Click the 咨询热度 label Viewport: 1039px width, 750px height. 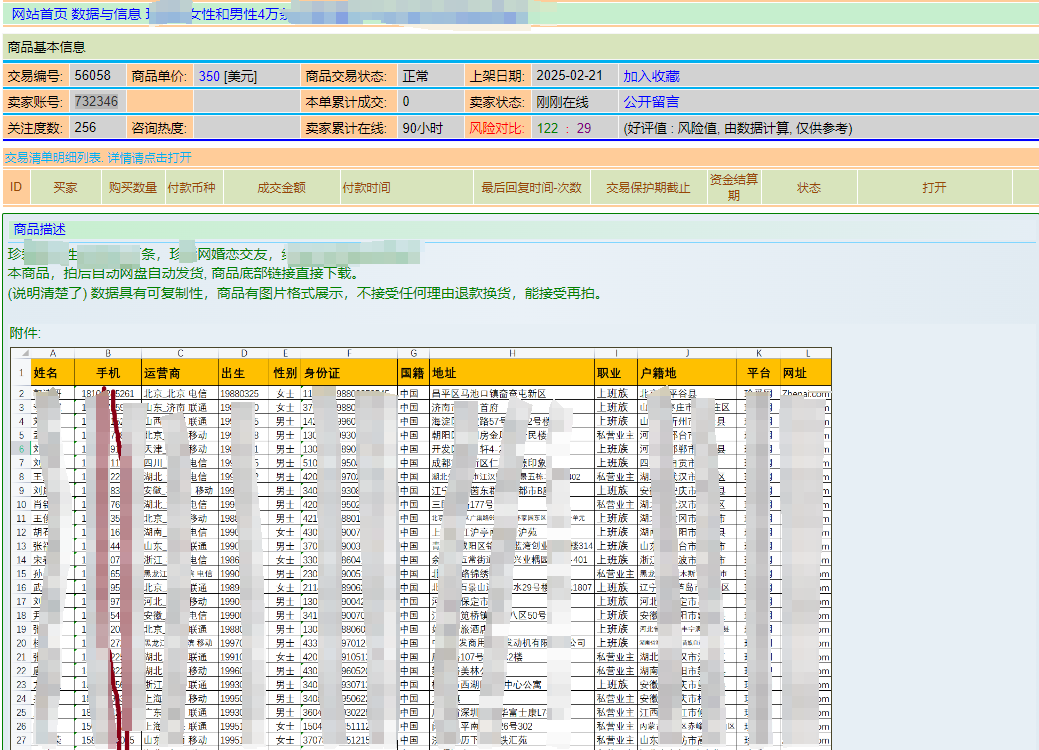[159, 128]
